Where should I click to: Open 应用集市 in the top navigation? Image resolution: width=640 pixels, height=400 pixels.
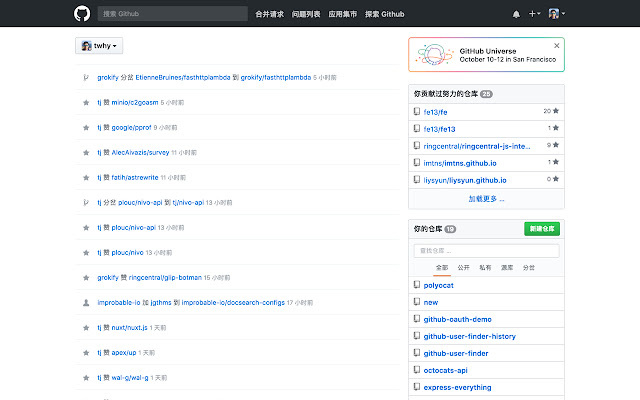(x=342, y=14)
